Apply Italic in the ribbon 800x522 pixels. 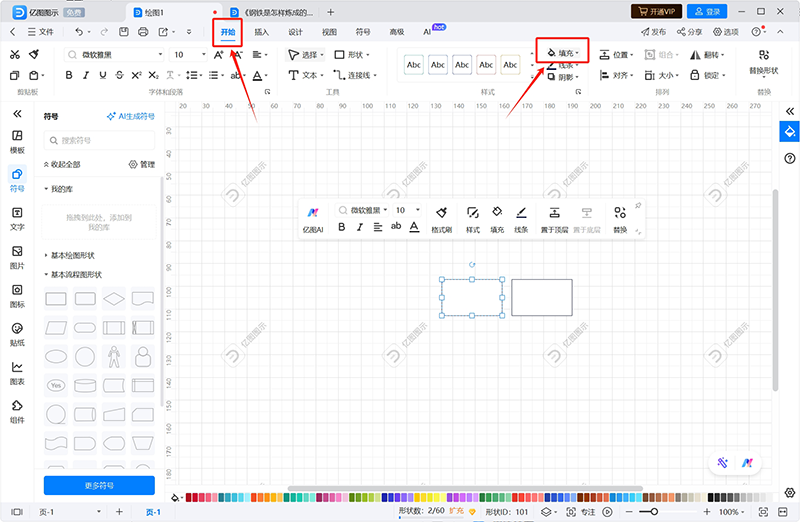coord(86,76)
